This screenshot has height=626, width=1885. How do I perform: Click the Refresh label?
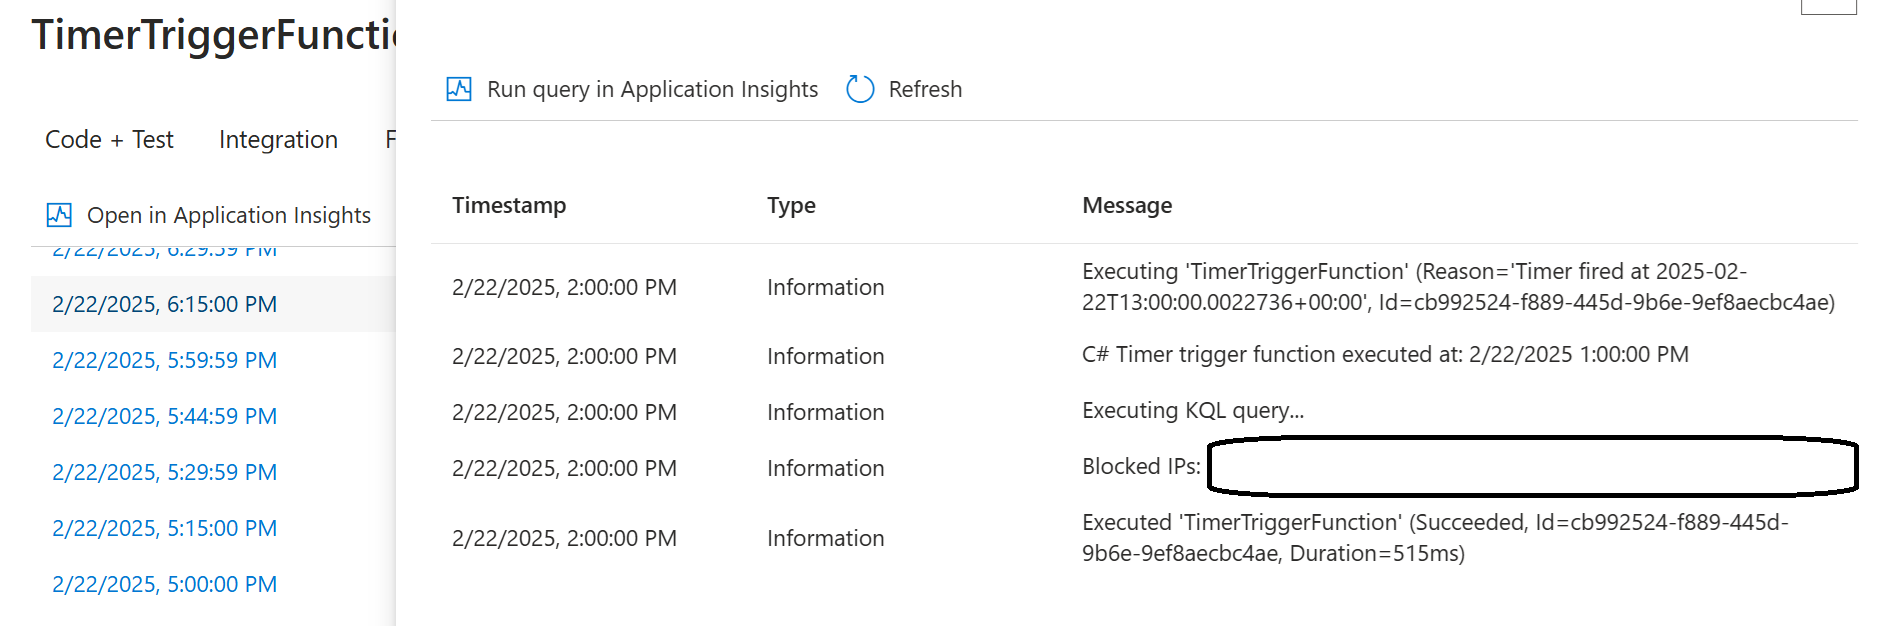coord(925,89)
